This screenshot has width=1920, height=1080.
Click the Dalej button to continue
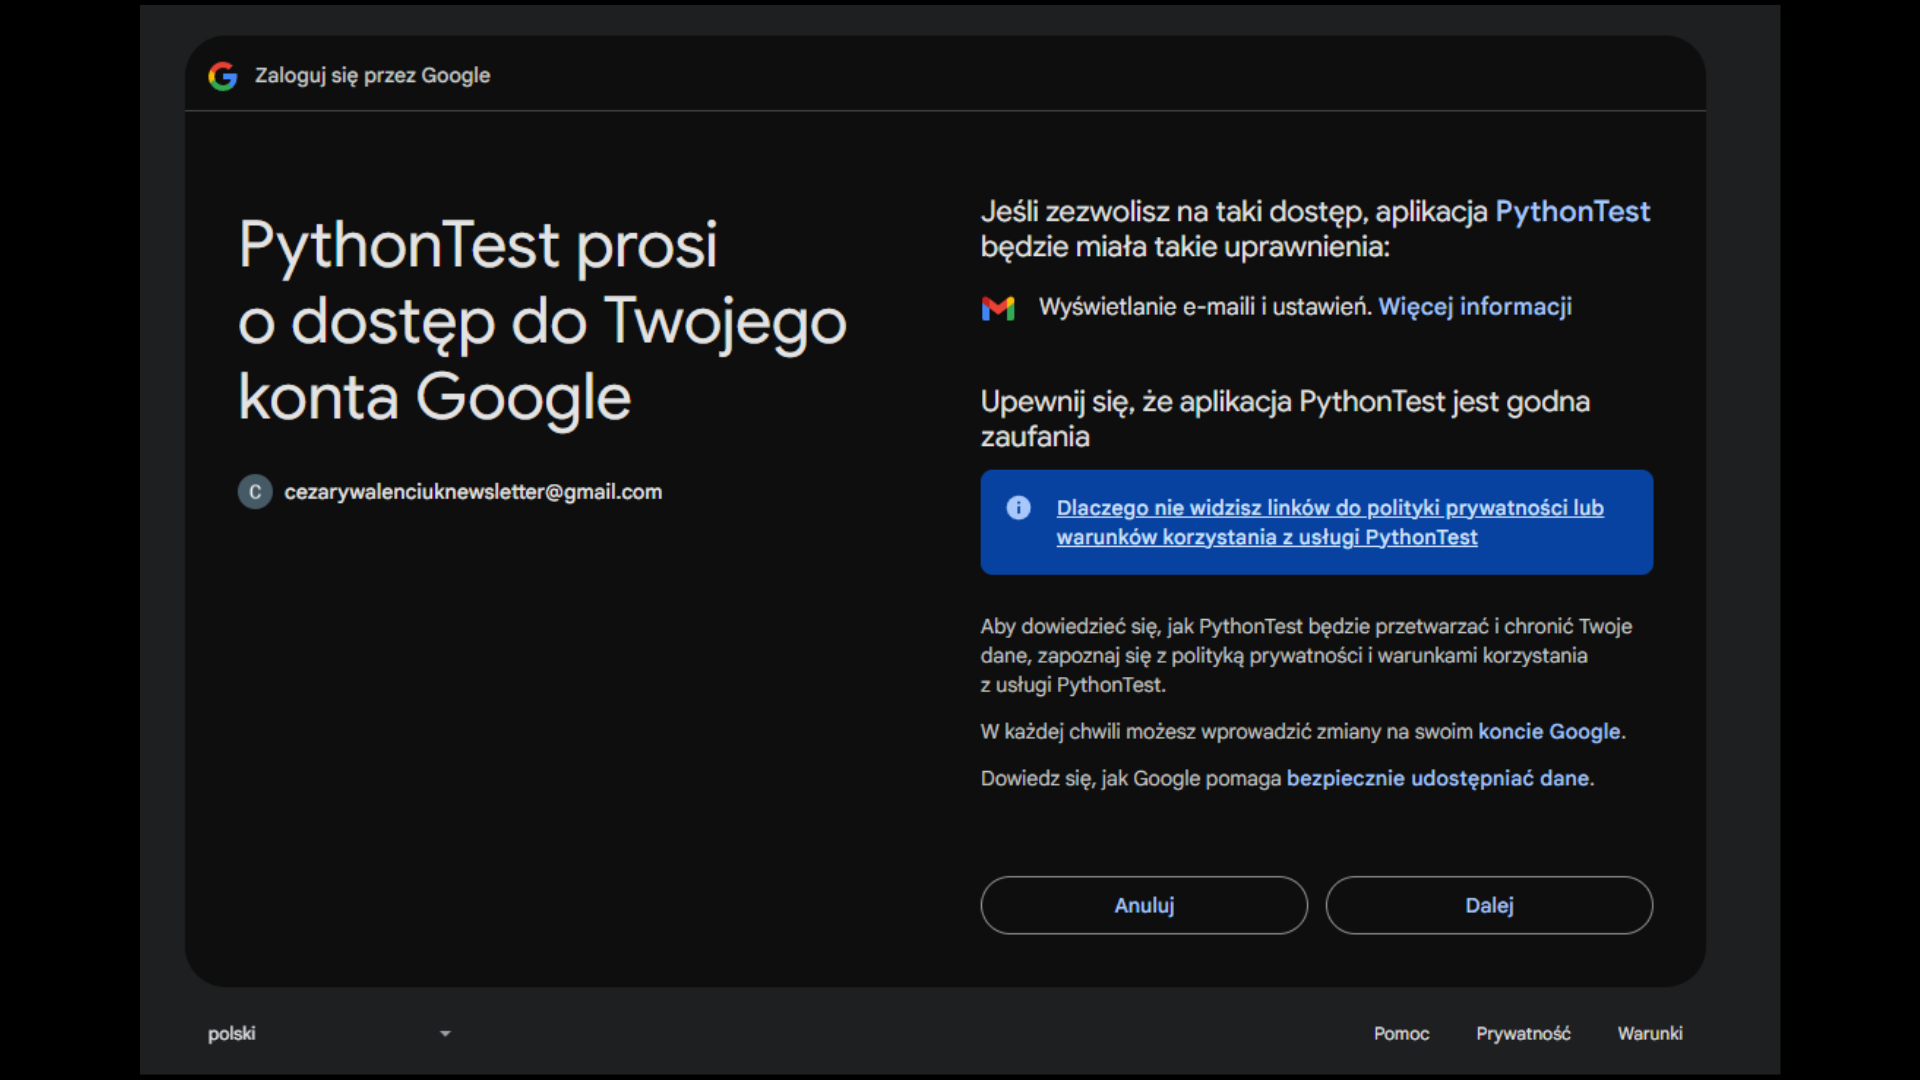(x=1489, y=905)
